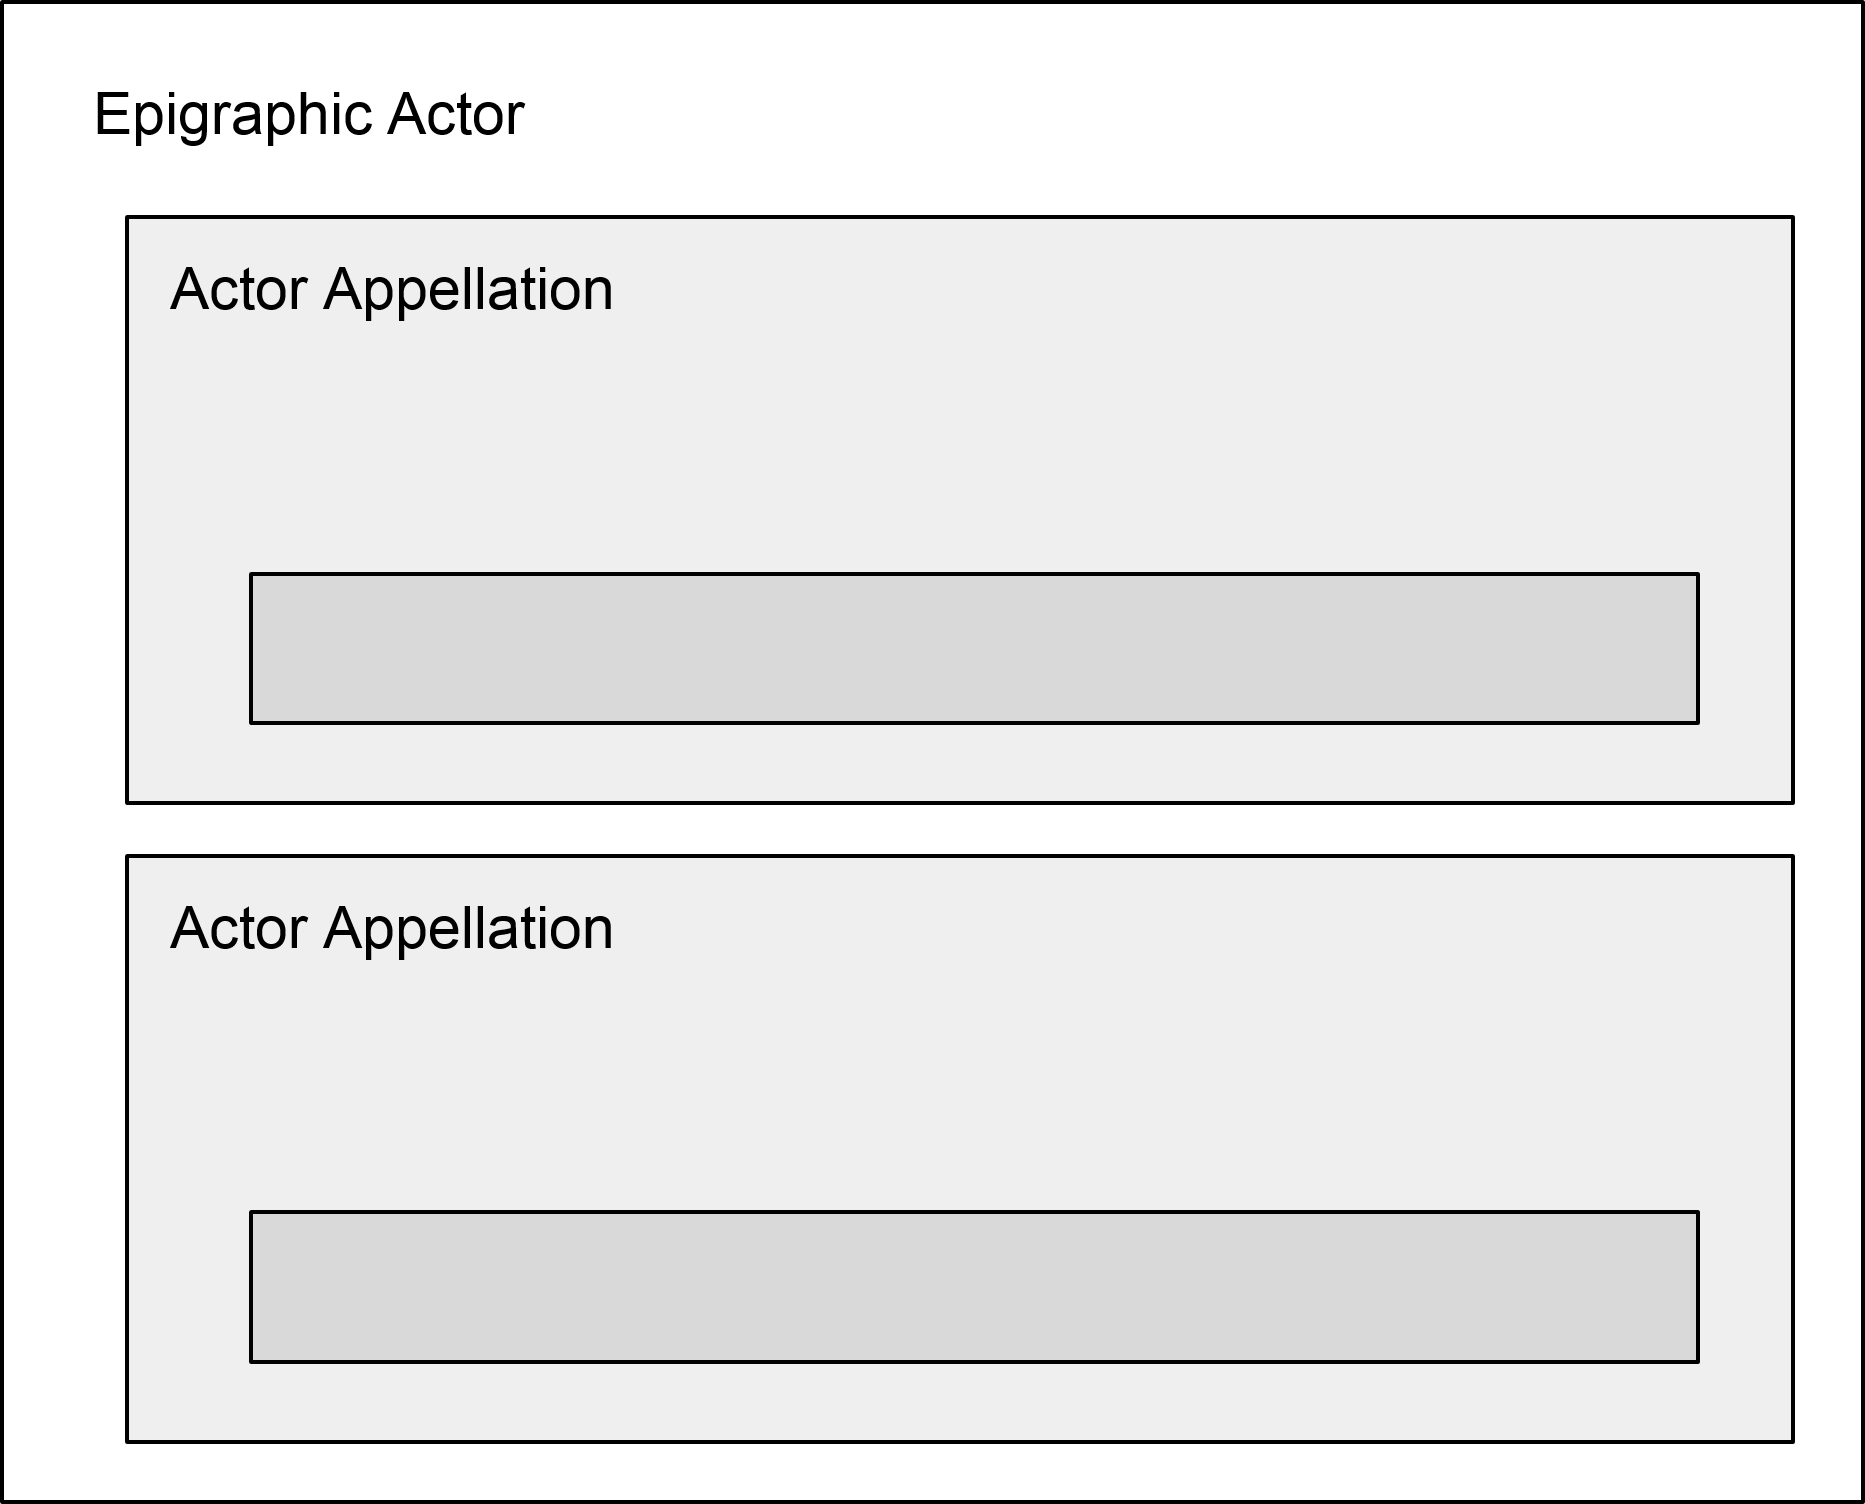Click the word Actor in Epigraphic Actor title
The width and height of the screenshot is (1865, 1504).
click(456, 114)
